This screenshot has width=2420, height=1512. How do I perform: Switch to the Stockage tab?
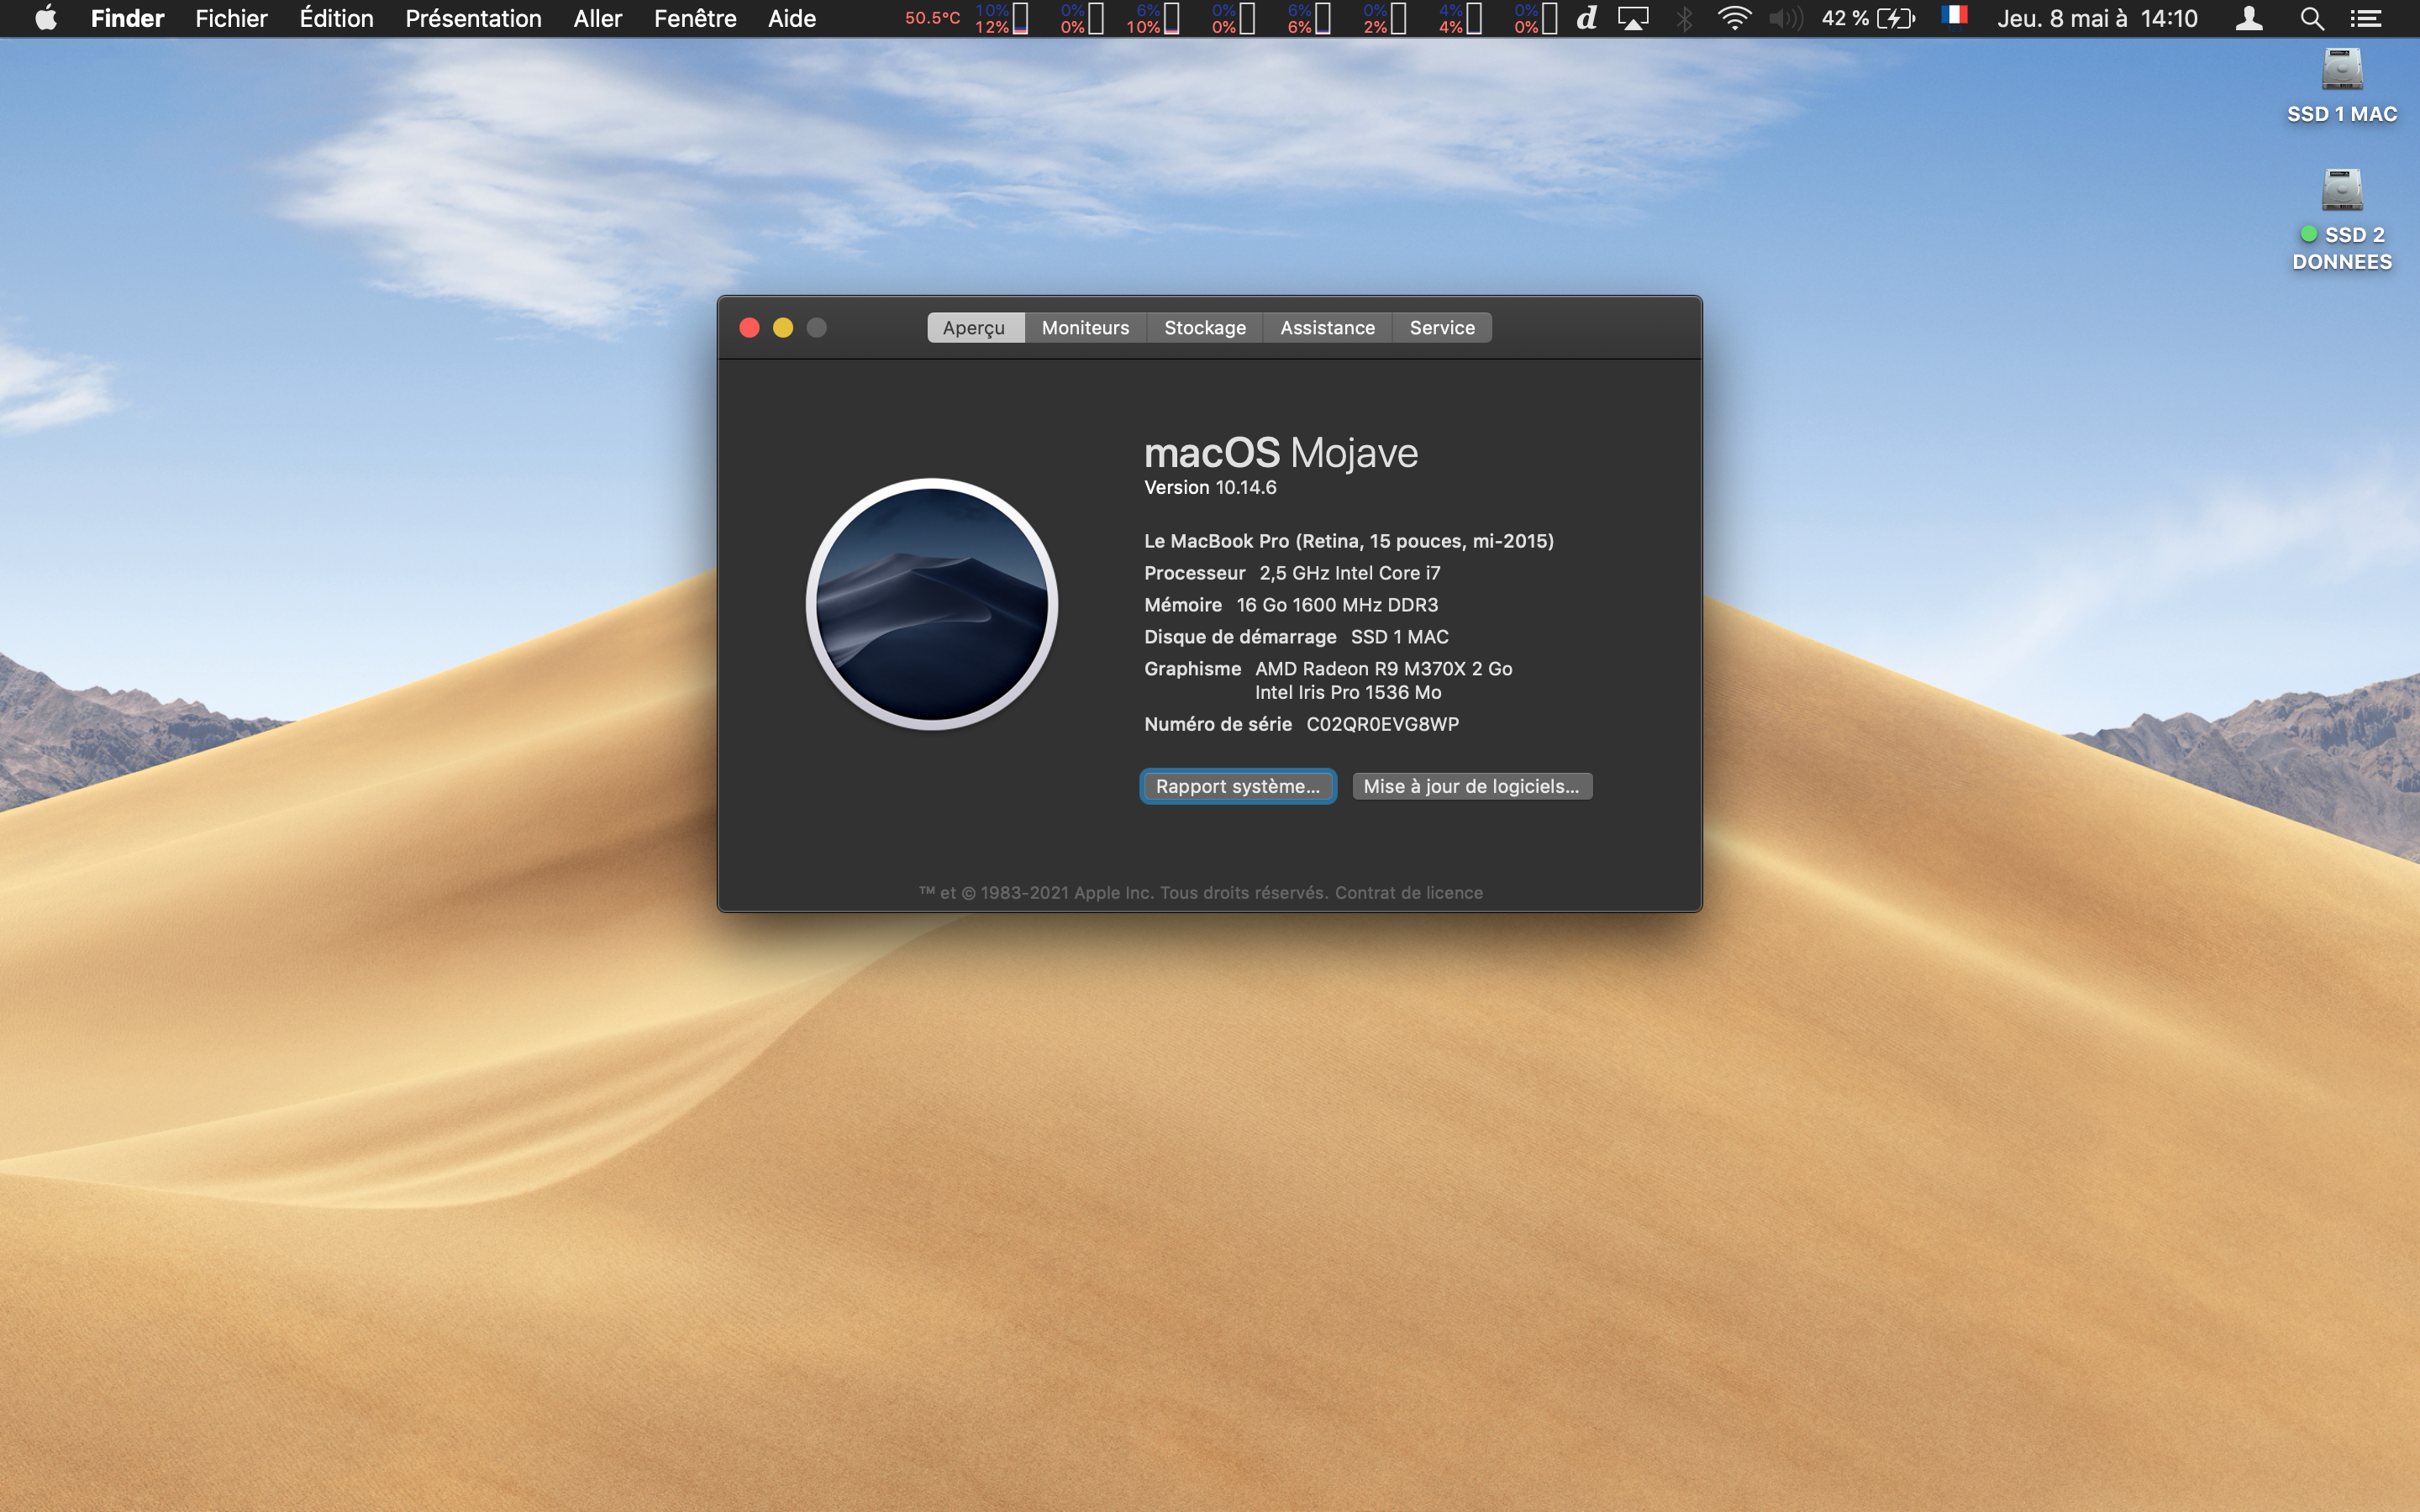pyautogui.click(x=1205, y=328)
